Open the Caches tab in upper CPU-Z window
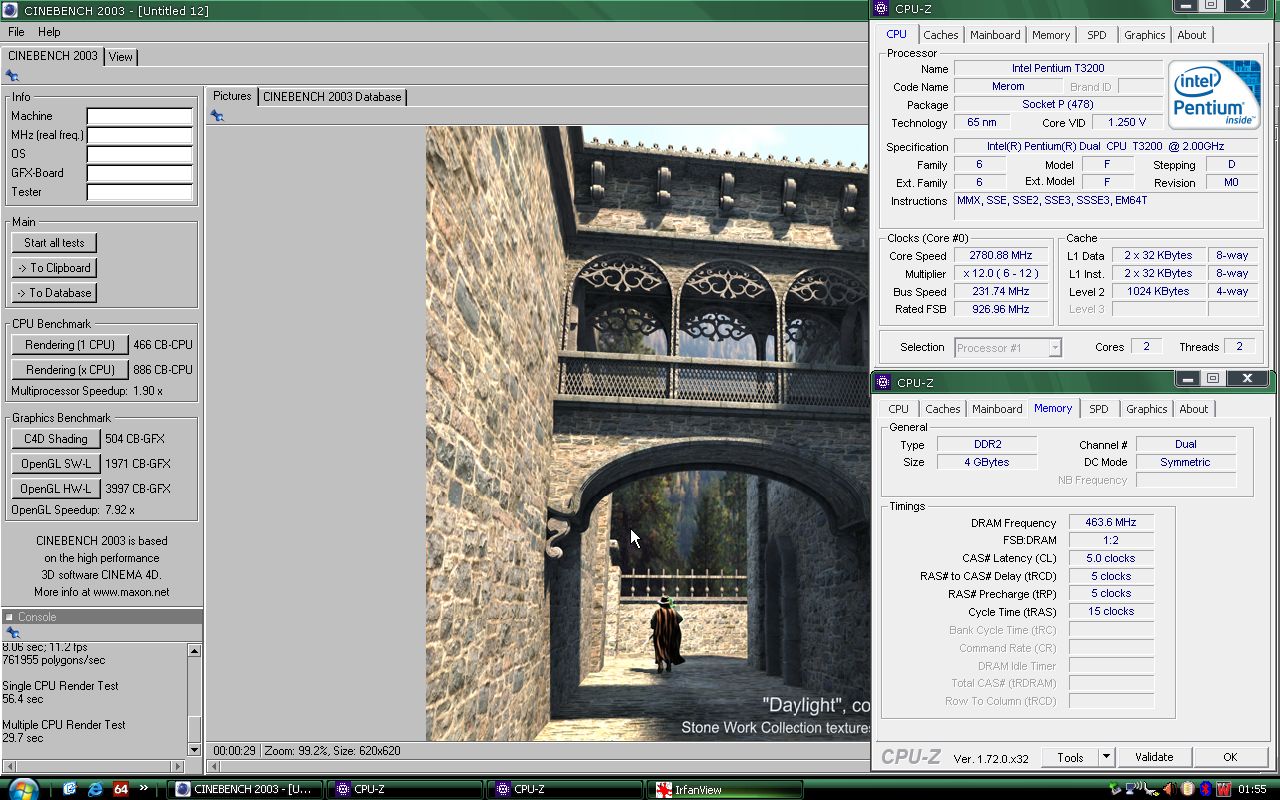Screen dimensions: 1280x800 (x=940, y=35)
